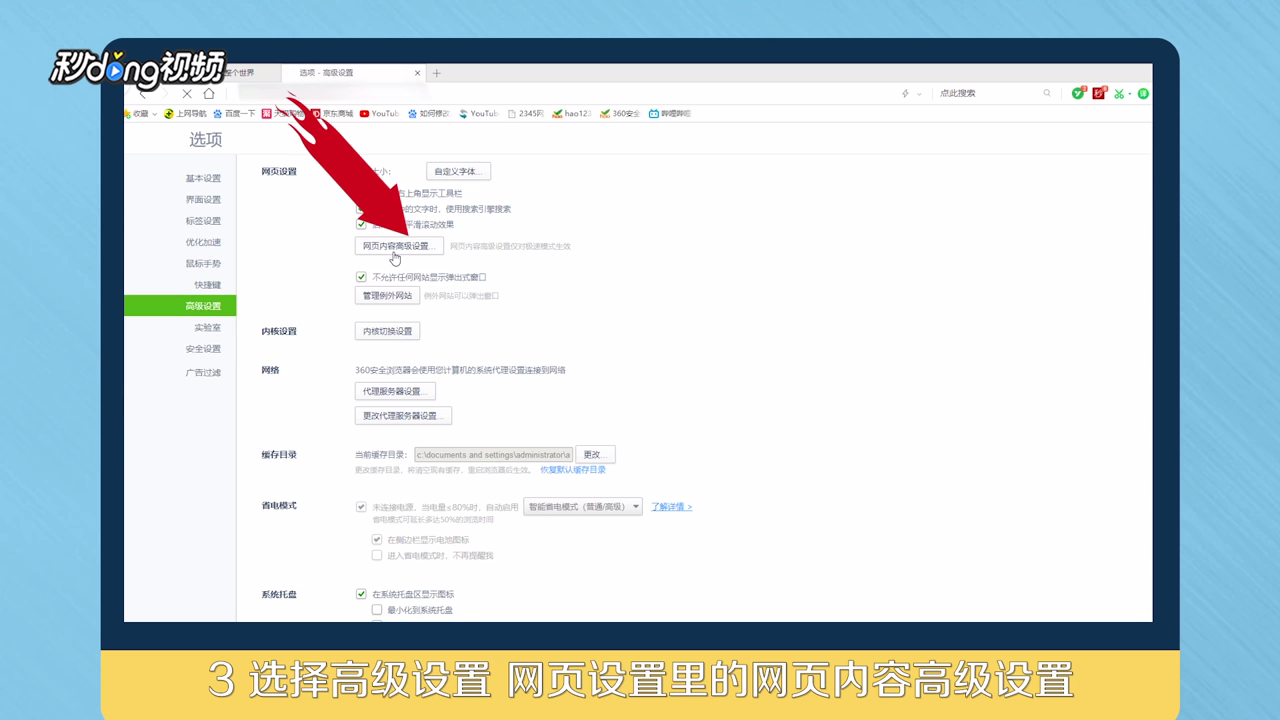This screenshot has width=1280, height=720.
Task: Open the green Y extension icon
Action: pyautogui.click(x=1078, y=93)
